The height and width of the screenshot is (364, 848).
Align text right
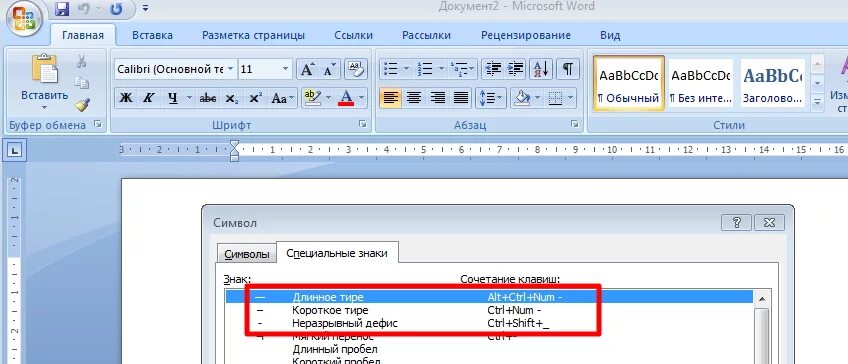pos(437,98)
